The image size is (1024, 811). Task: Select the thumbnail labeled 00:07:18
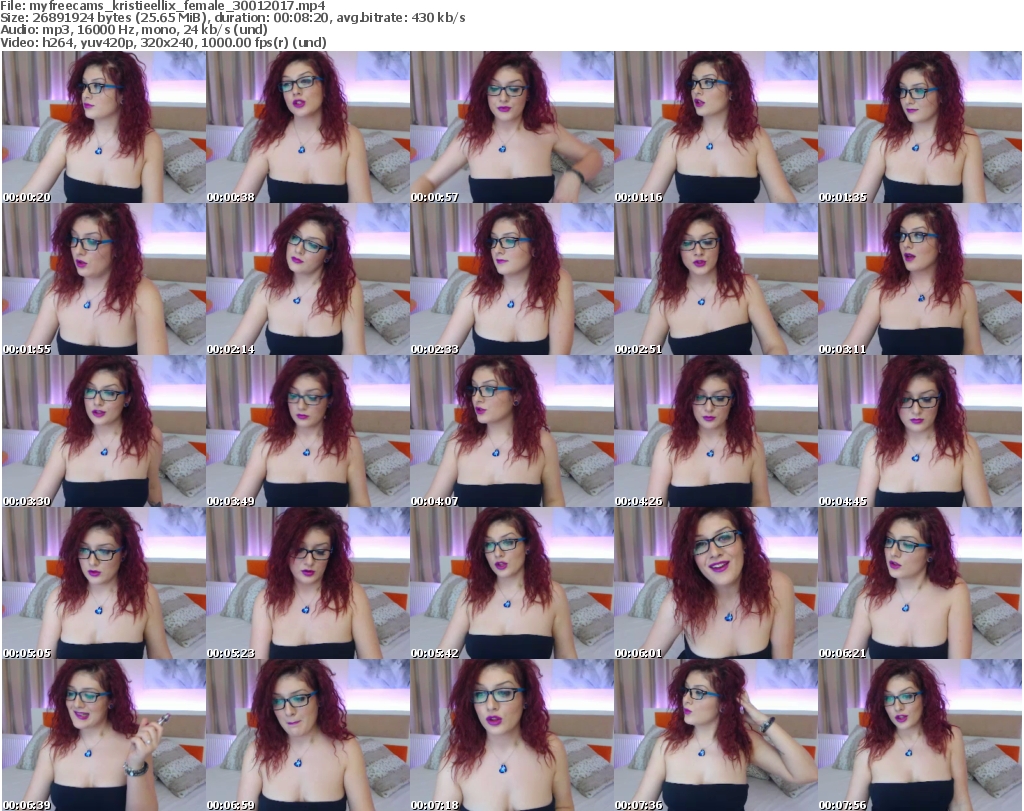512,735
